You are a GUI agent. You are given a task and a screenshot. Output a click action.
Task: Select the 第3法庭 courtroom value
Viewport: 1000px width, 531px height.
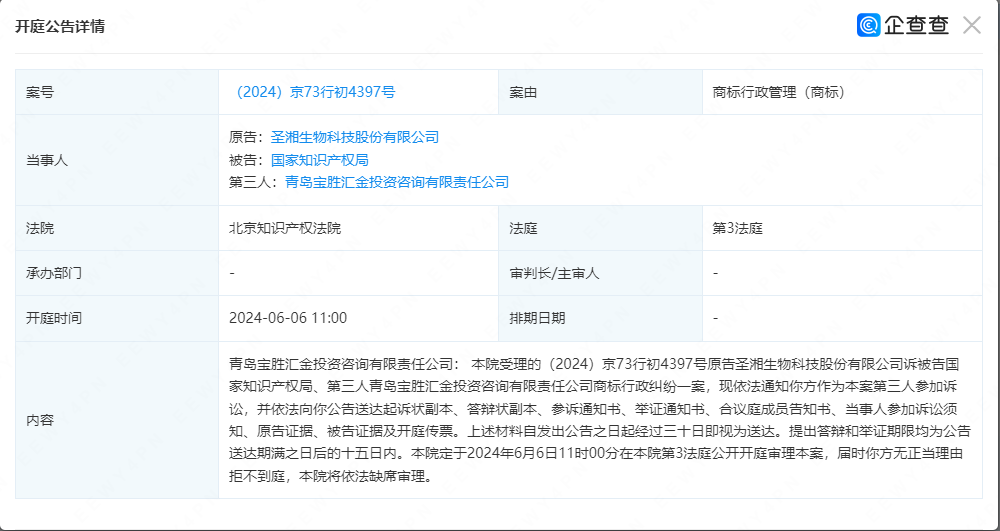[737, 228]
